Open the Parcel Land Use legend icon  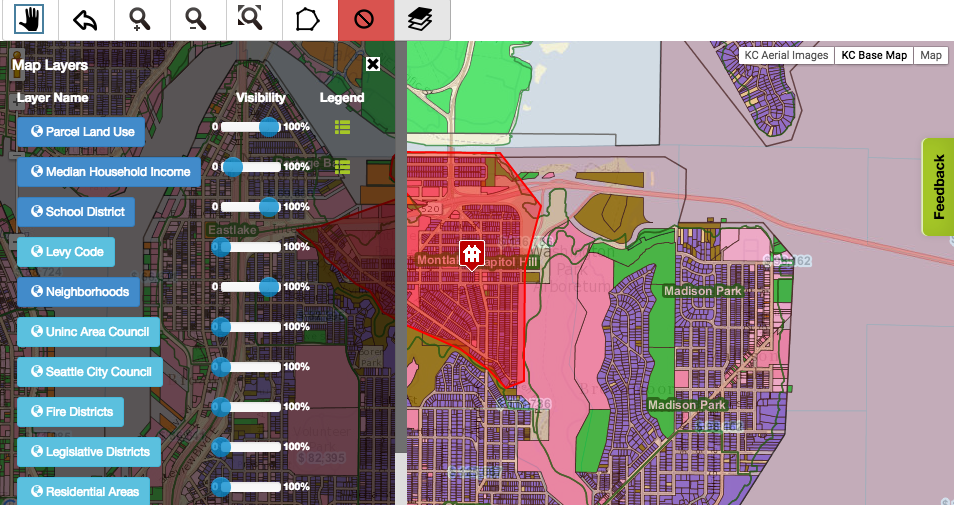(342, 127)
